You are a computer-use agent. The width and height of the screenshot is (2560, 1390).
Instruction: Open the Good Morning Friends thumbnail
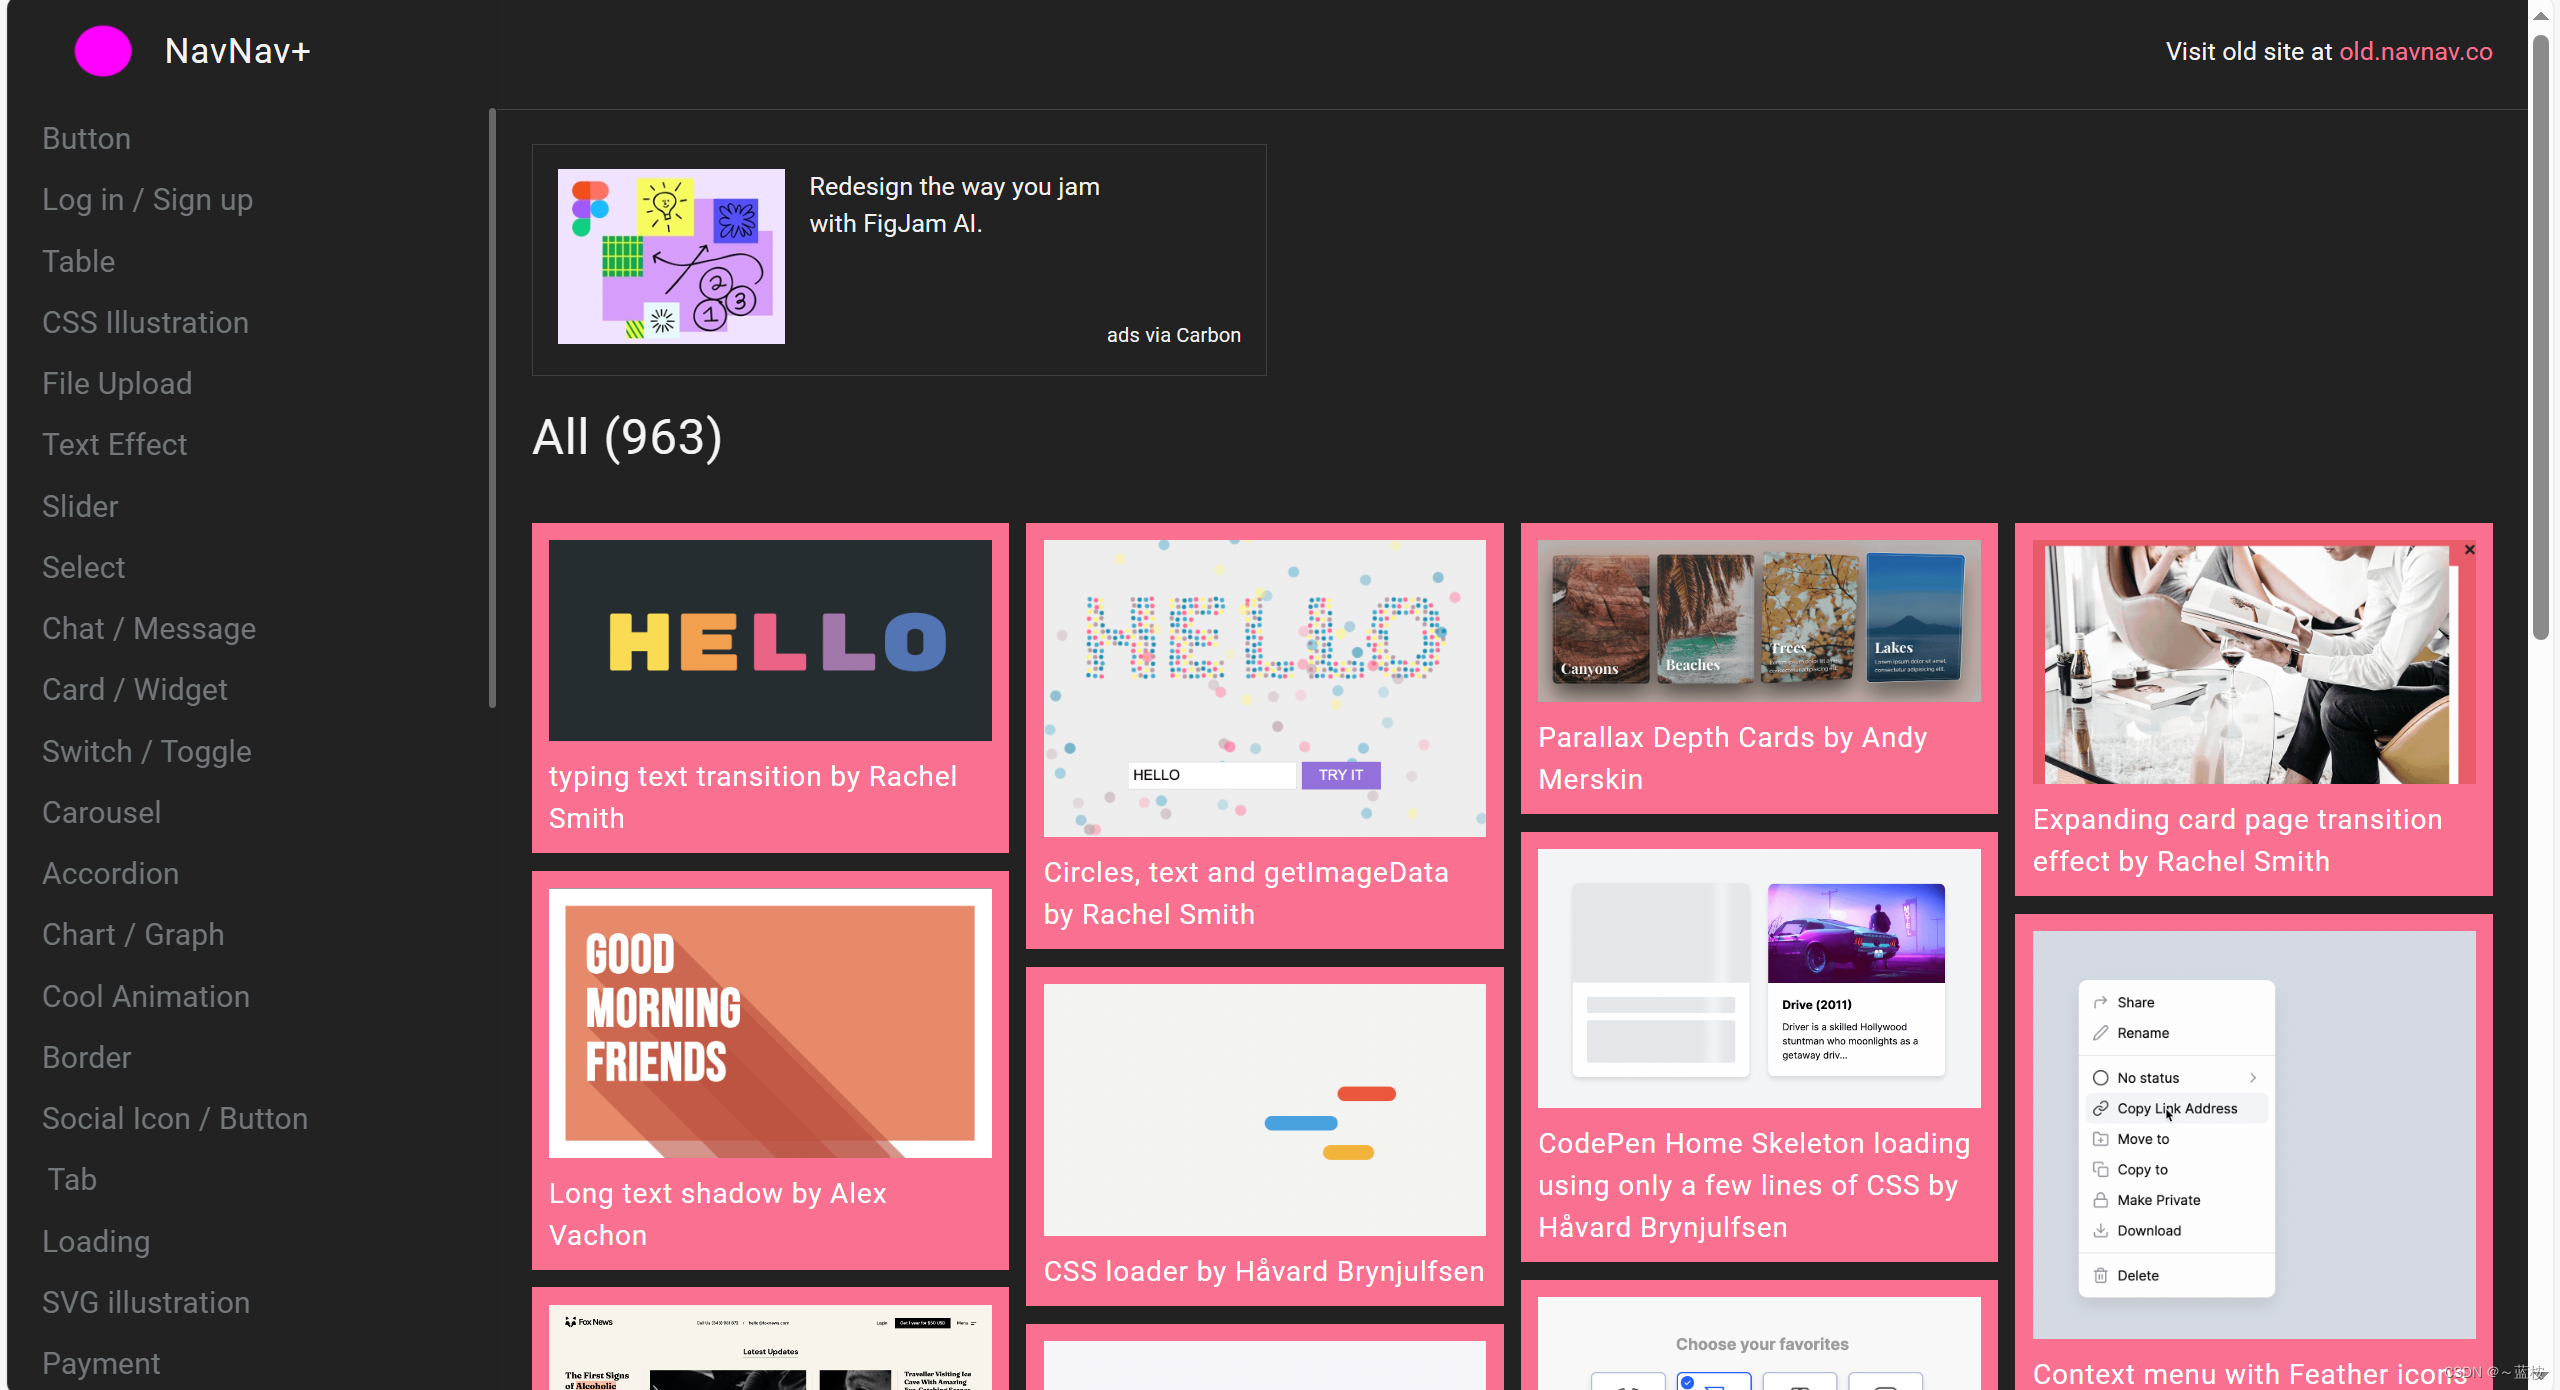[x=770, y=1023]
